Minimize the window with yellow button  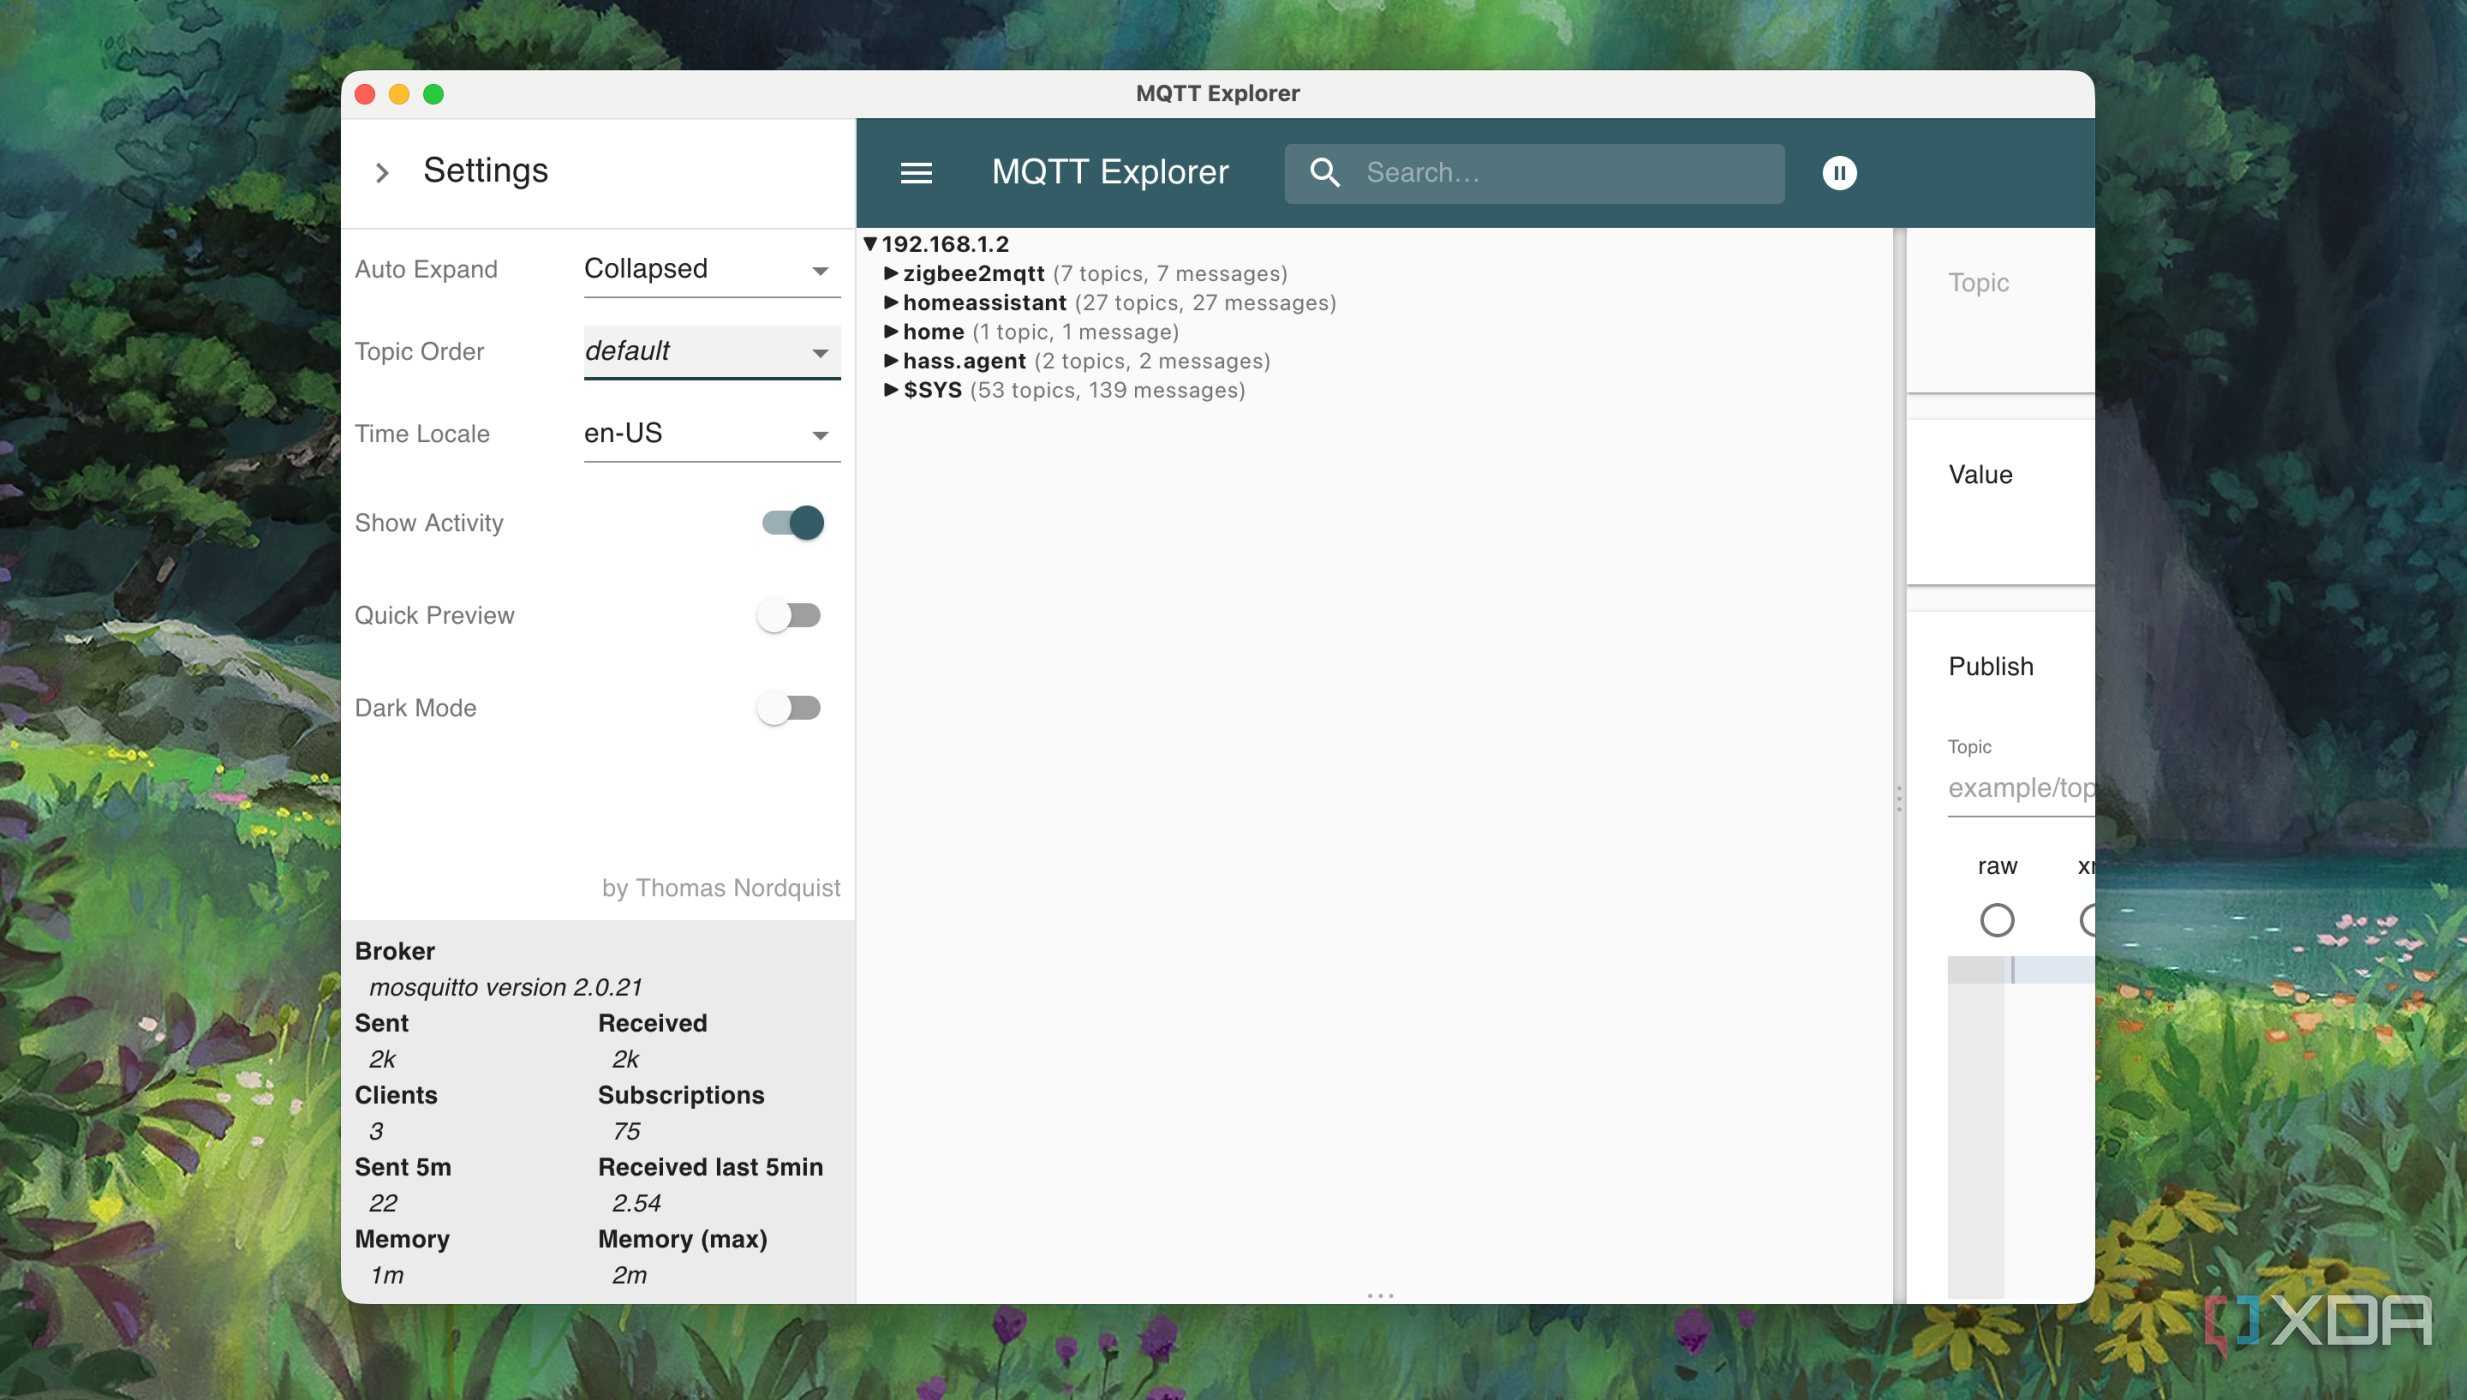(x=399, y=94)
